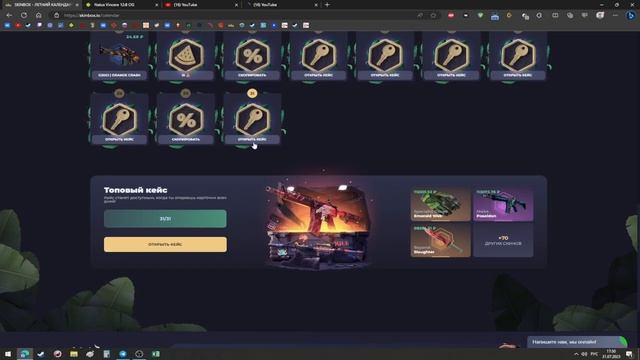This screenshot has width=640, height=360.
Task: Click the red ABP extension icon
Action: [x=451, y=16]
